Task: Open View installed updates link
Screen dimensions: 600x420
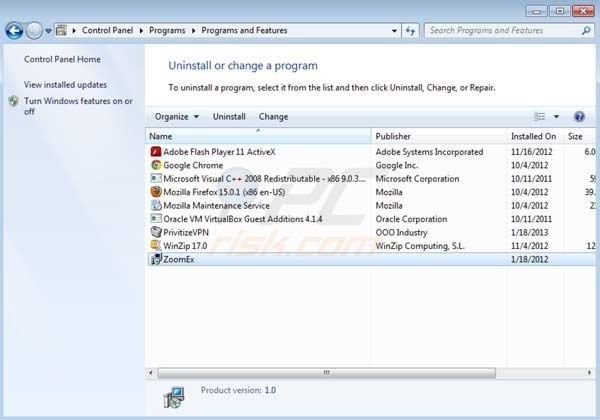Action: [65, 85]
